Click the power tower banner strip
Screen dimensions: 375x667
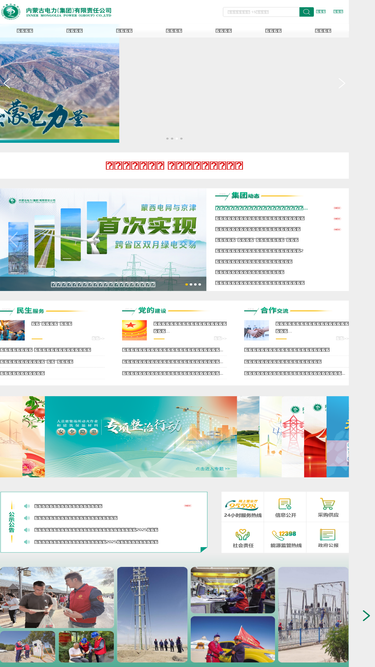(x=293, y=436)
